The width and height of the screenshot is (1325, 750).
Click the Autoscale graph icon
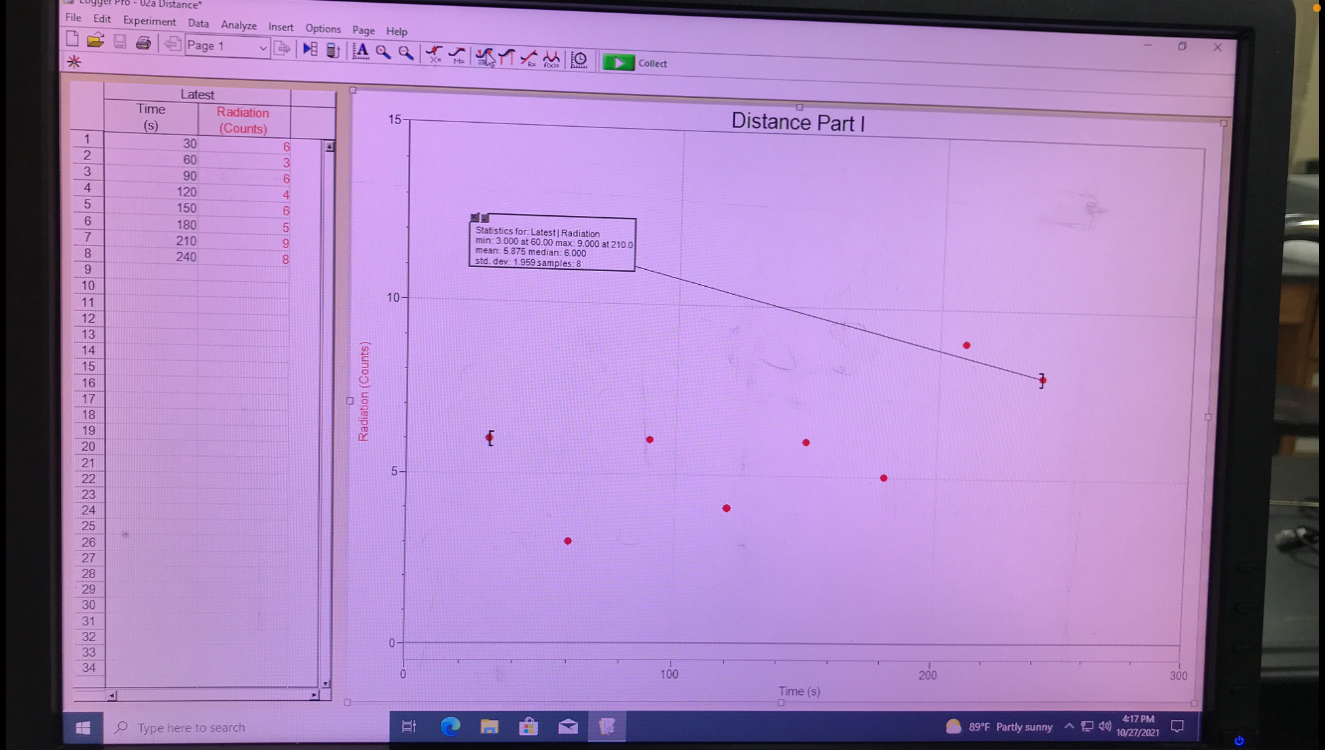(360, 51)
